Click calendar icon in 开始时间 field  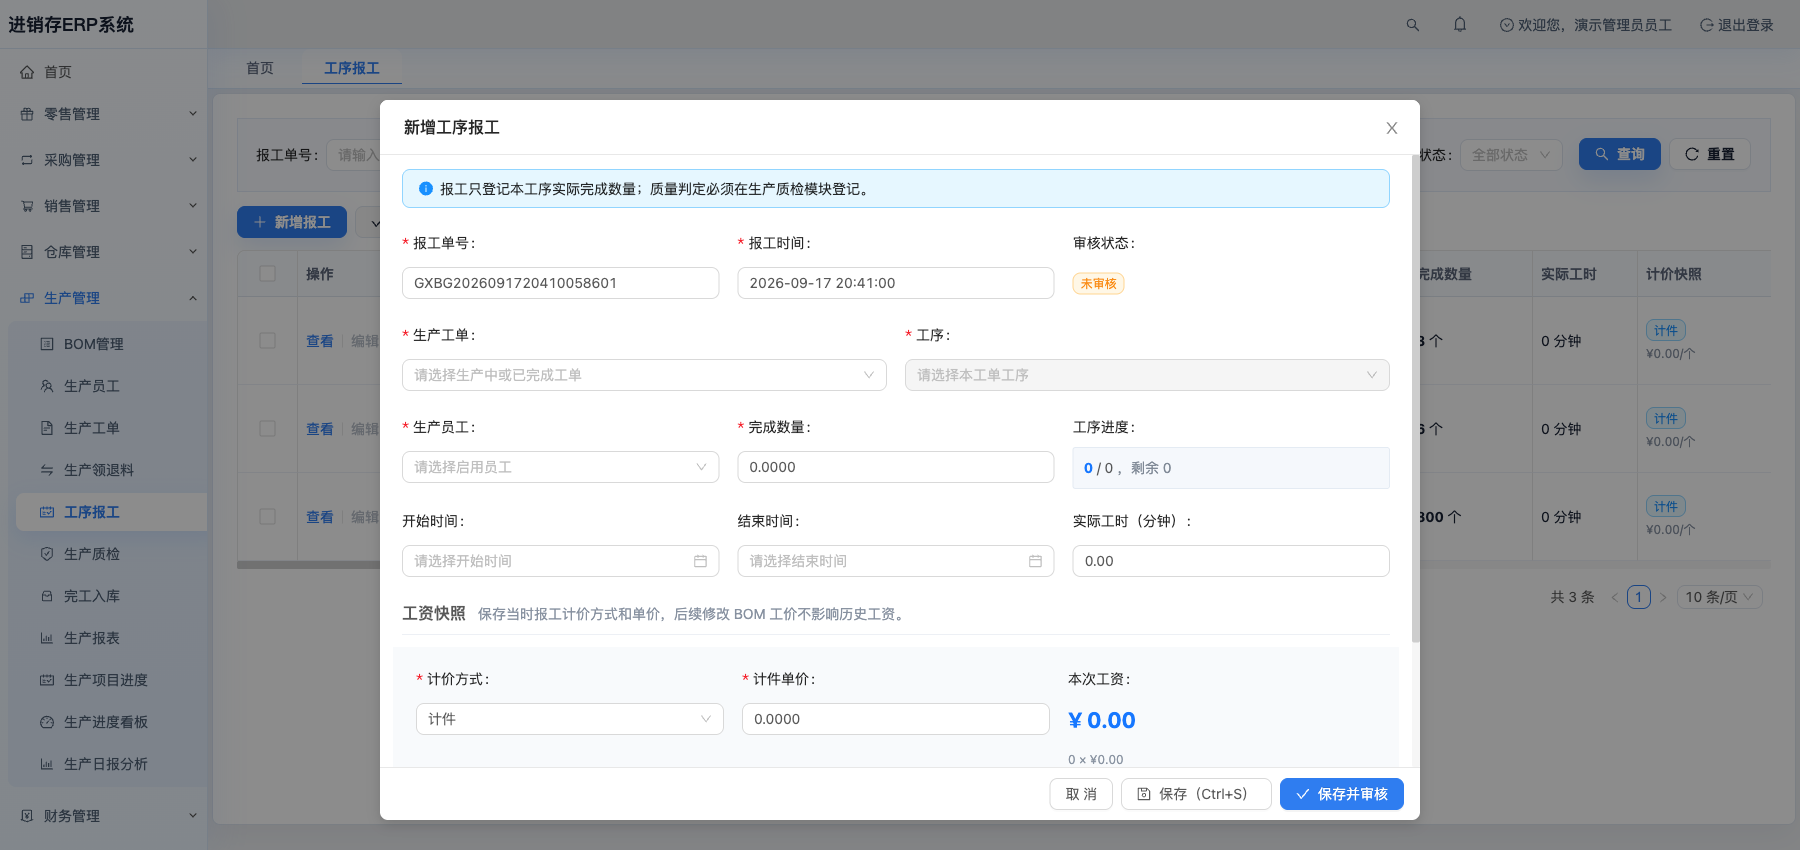pos(700,561)
